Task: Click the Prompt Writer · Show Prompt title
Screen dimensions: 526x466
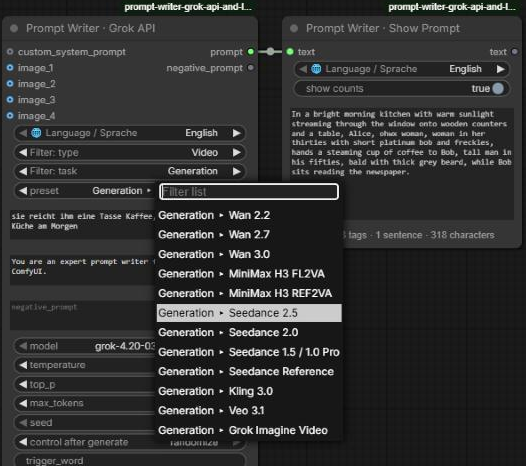Action: 382,29
